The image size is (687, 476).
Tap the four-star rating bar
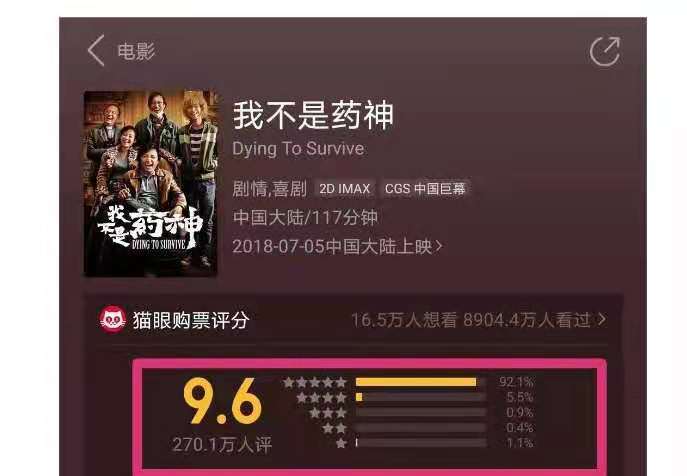(x=421, y=397)
